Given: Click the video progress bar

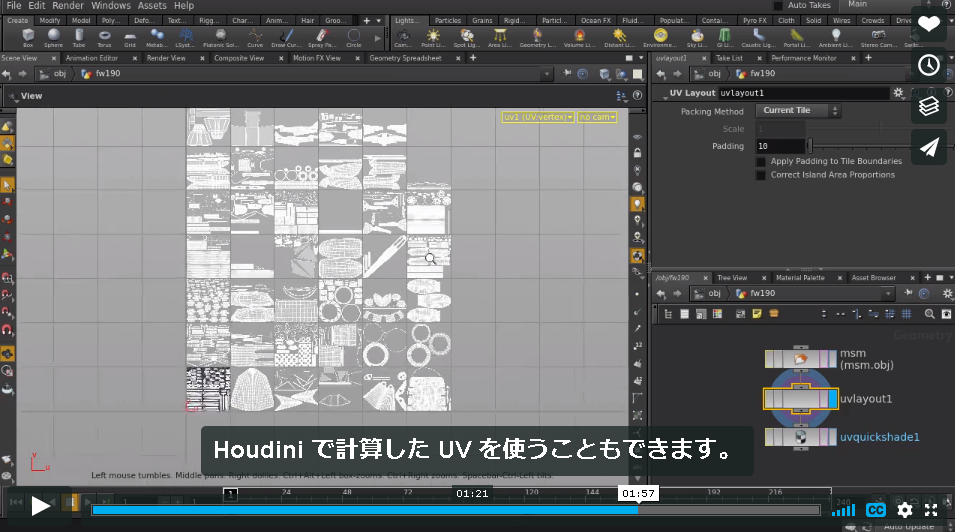Looking at the screenshot, I should 456,510.
